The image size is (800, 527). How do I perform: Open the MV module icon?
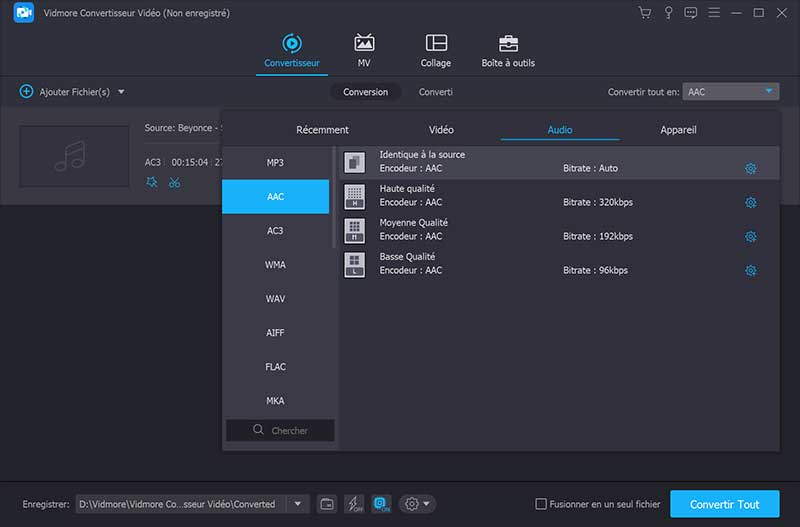pyautogui.click(x=364, y=44)
